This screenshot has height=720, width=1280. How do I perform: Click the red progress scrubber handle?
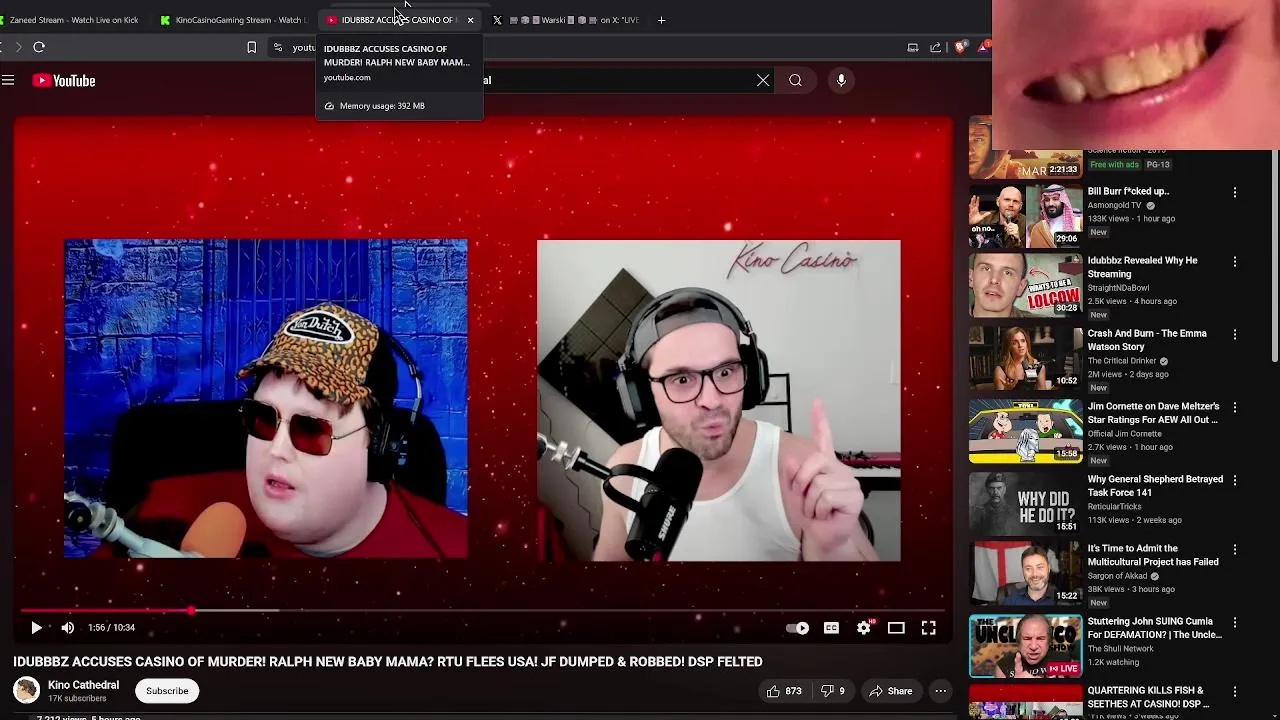point(190,610)
